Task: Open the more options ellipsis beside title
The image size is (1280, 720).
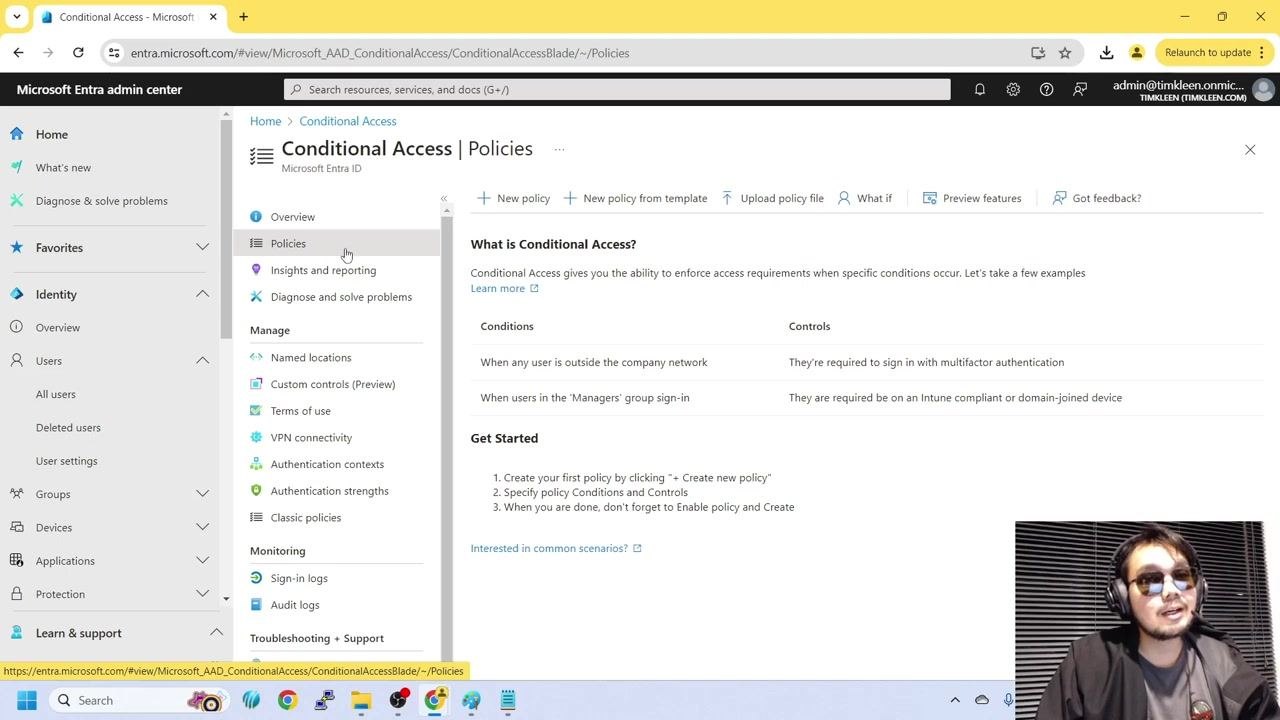Action: click(x=559, y=149)
